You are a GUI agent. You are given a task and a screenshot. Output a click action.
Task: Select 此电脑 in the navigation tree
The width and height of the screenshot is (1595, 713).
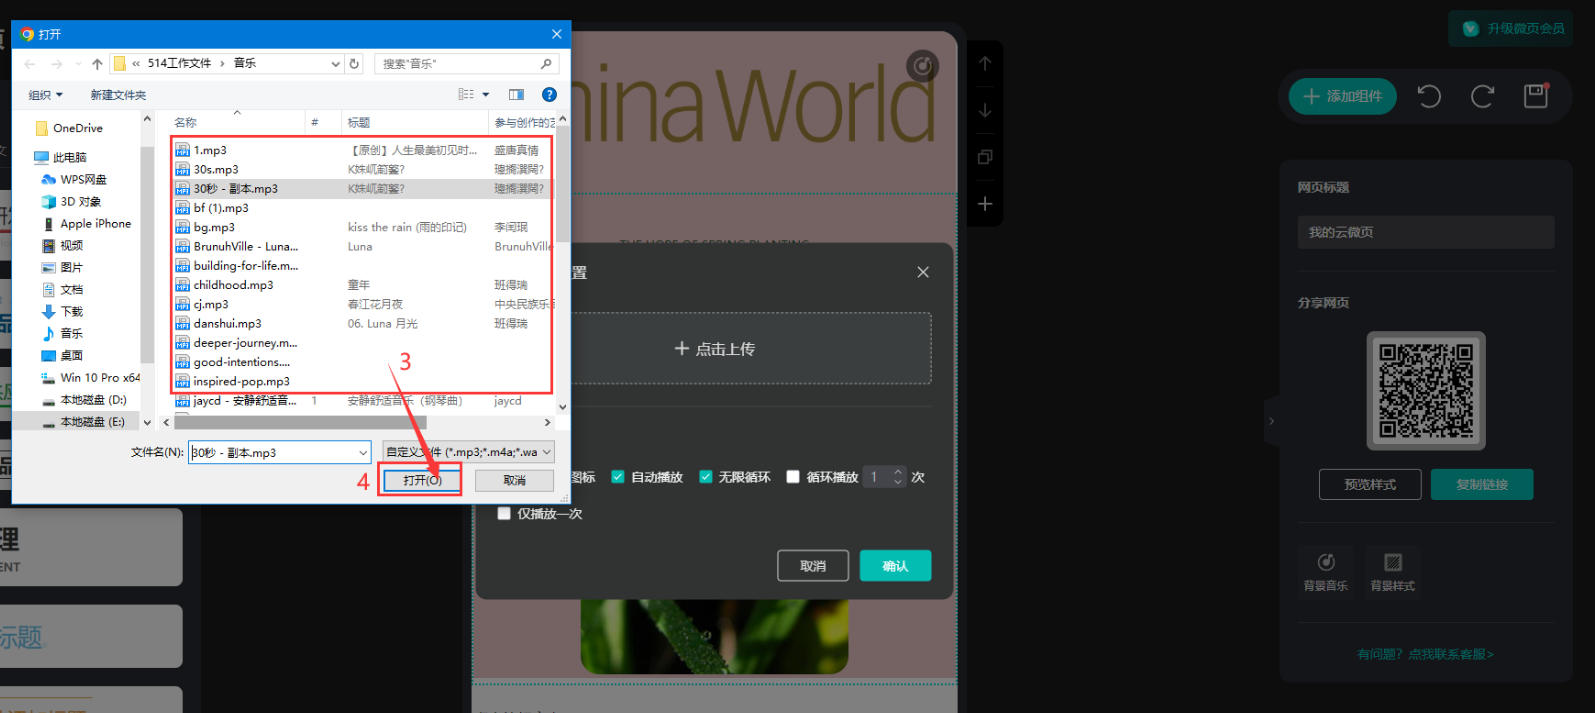69,158
